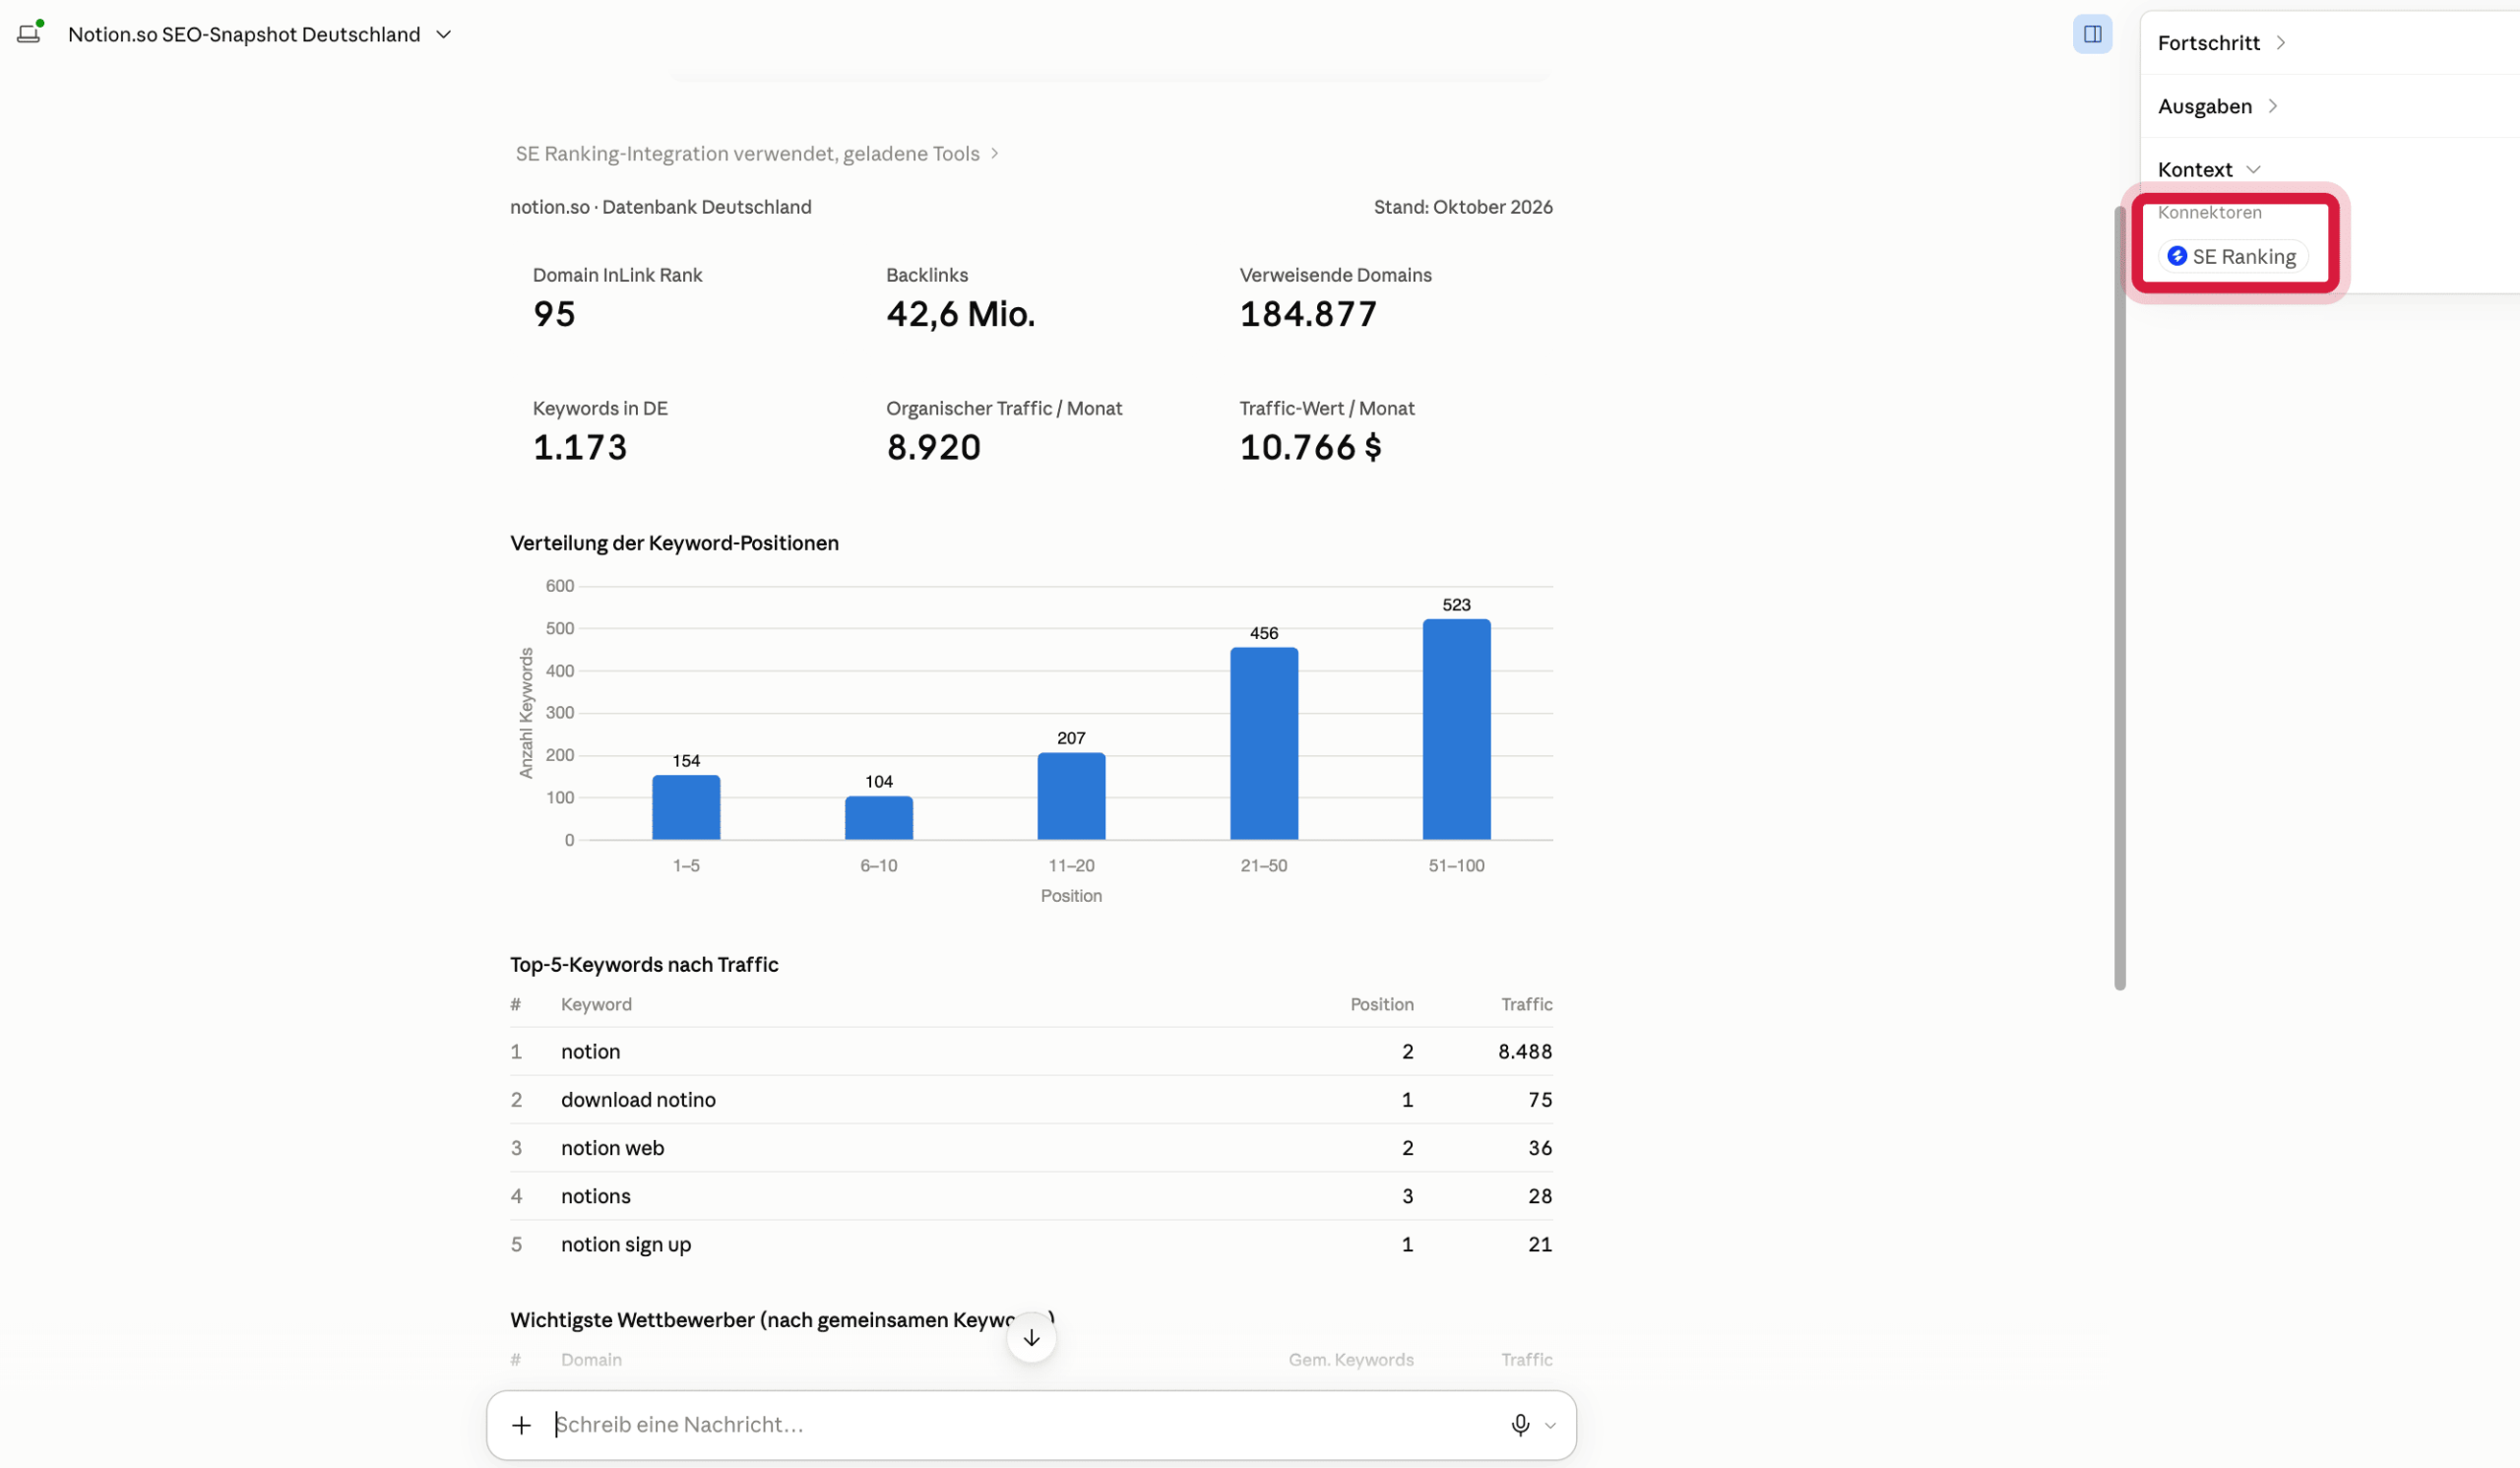Click the Konnektoren label in Kontext

[x=2209, y=212]
